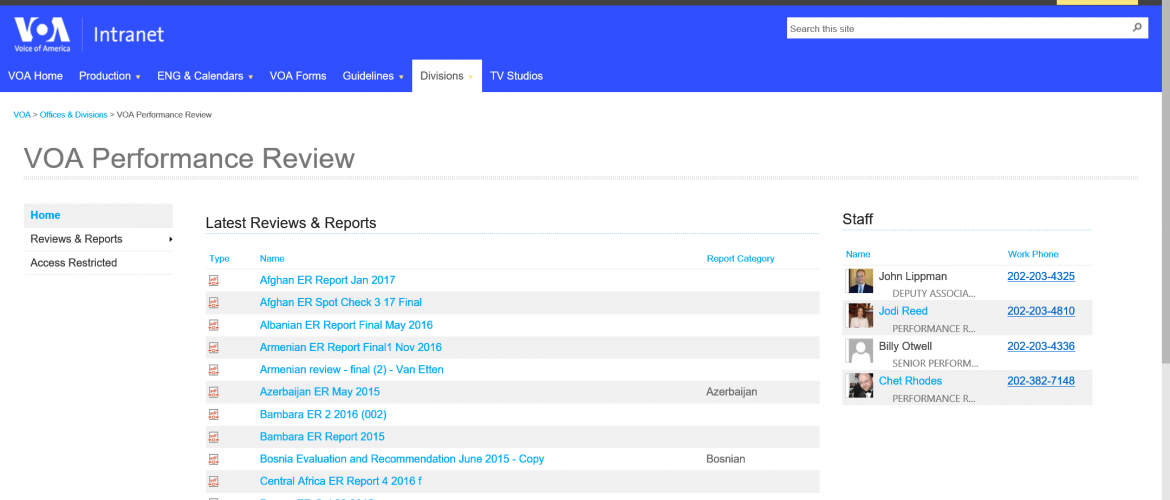Open Central Africa ER Report 4 2016 f

coord(342,481)
